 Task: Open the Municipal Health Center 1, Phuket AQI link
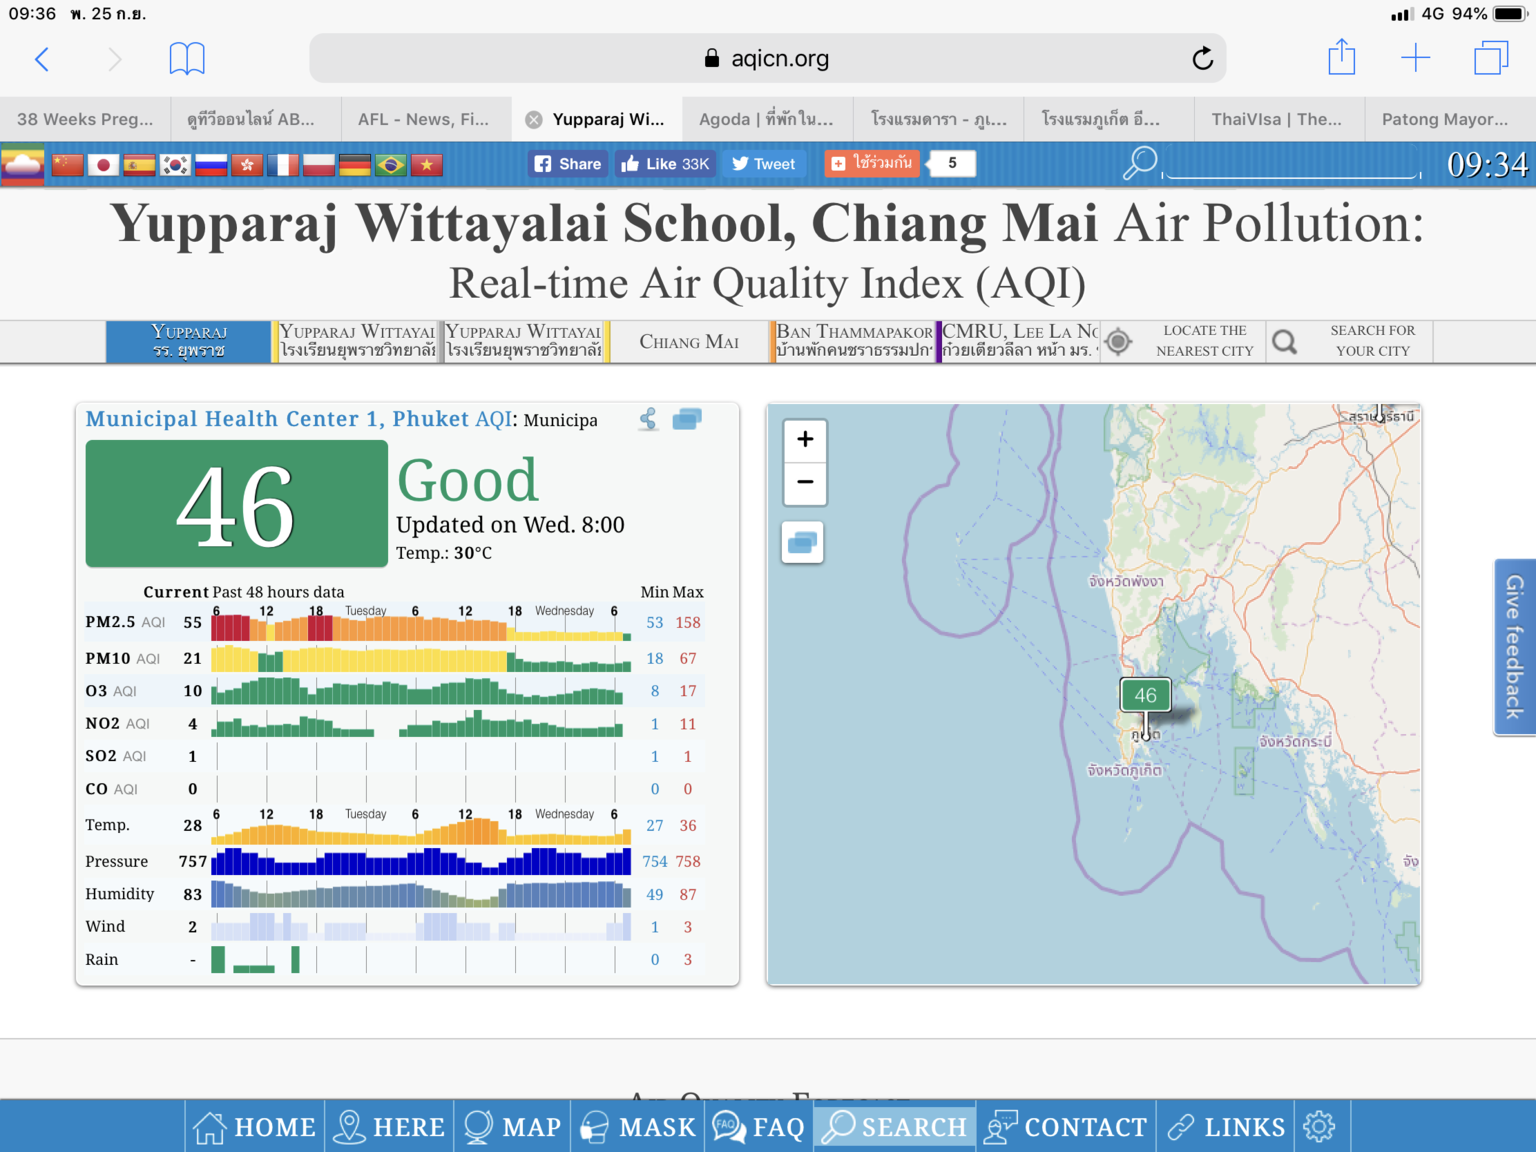298,419
